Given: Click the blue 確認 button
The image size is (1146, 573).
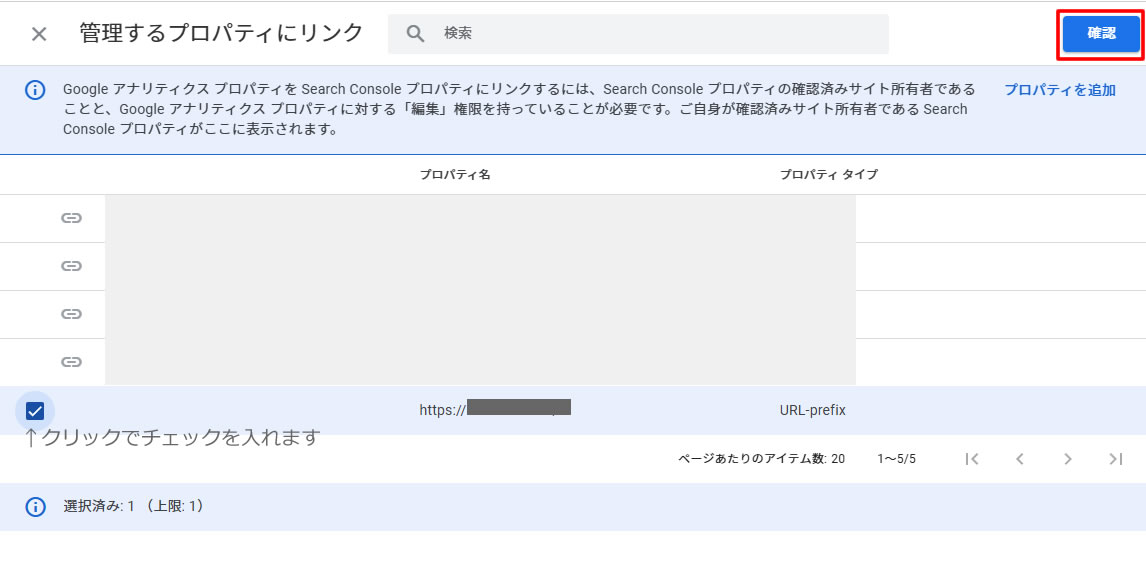Looking at the screenshot, I should tap(1101, 34).
